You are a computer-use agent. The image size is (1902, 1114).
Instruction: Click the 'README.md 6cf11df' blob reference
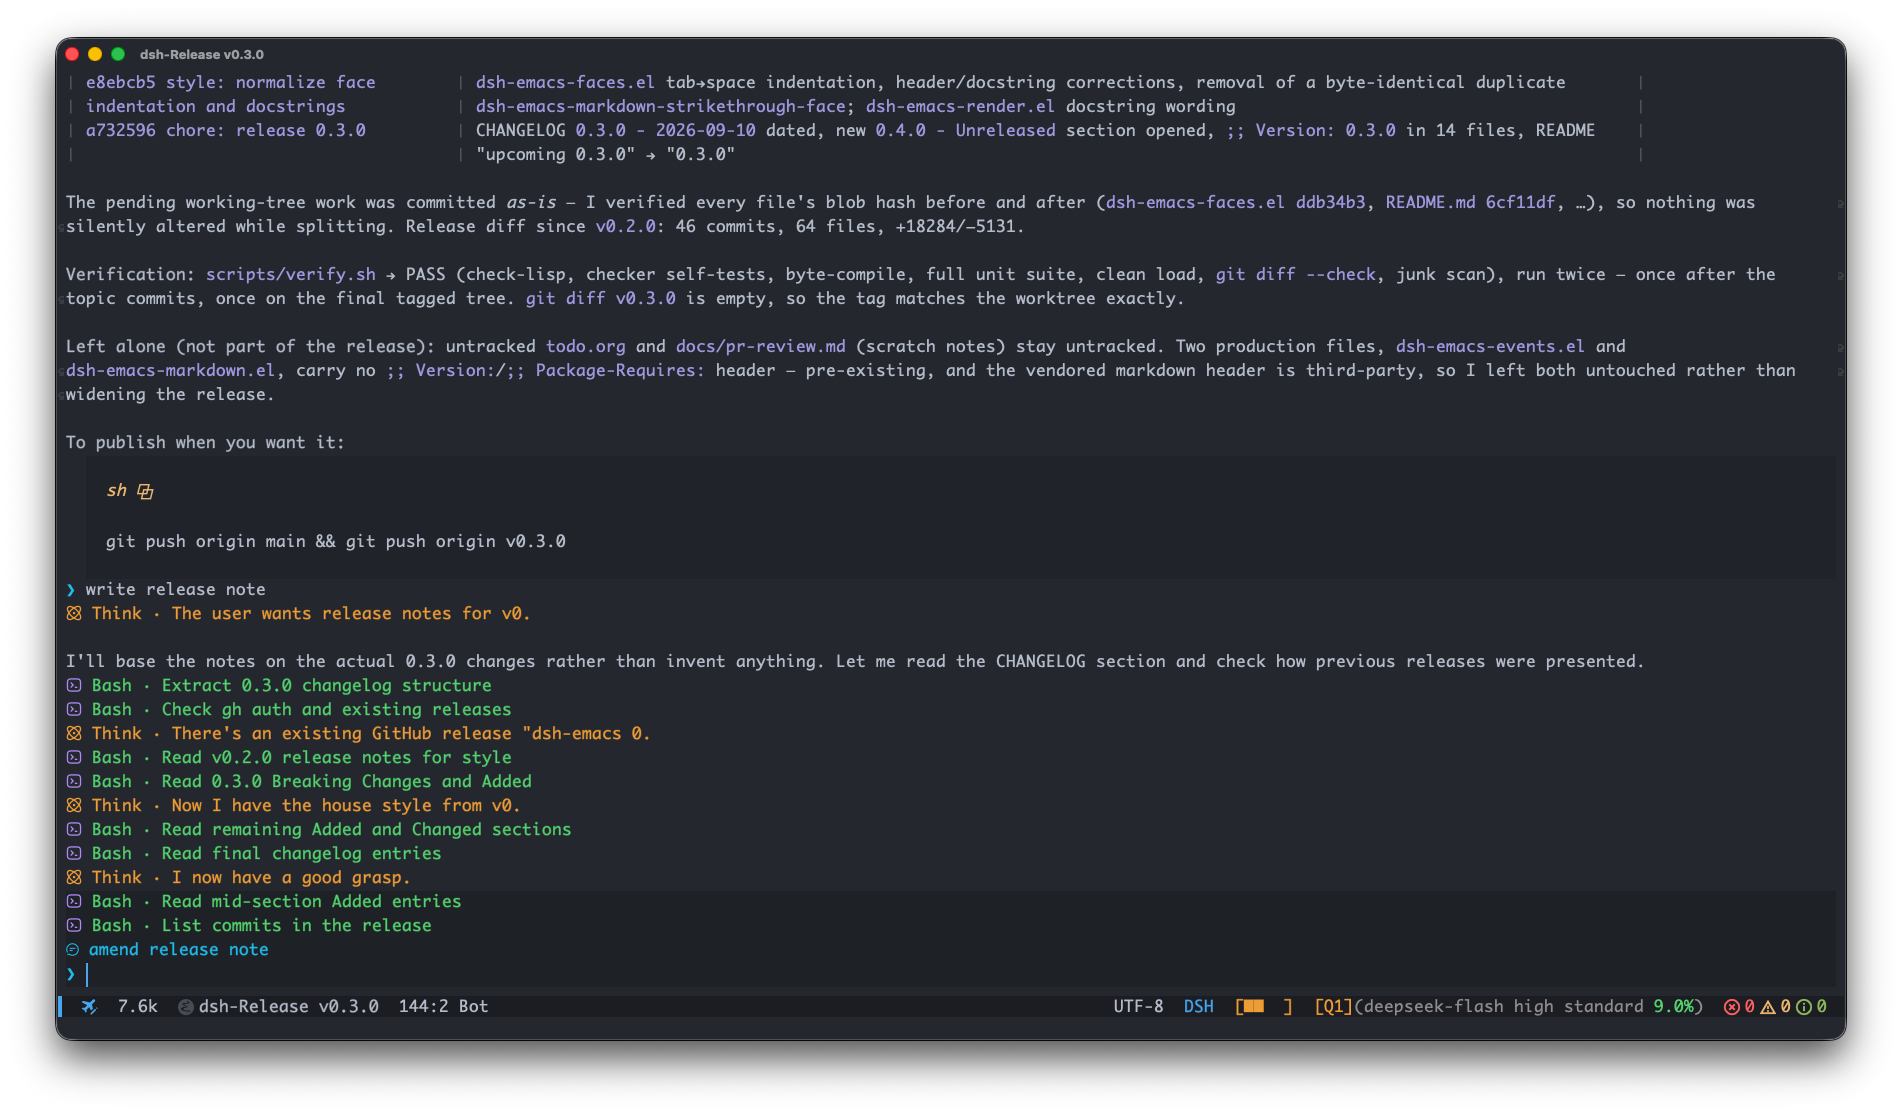[1470, 202]
